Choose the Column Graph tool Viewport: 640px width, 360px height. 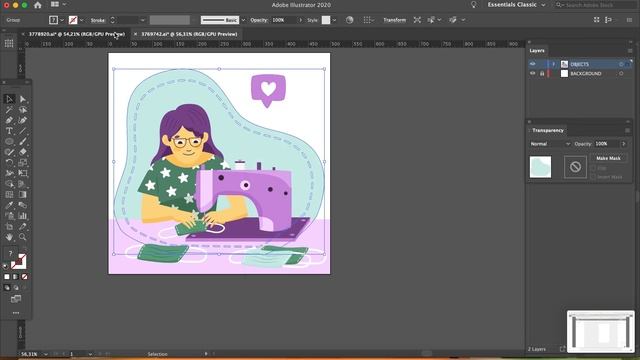[x=23, y=216]
